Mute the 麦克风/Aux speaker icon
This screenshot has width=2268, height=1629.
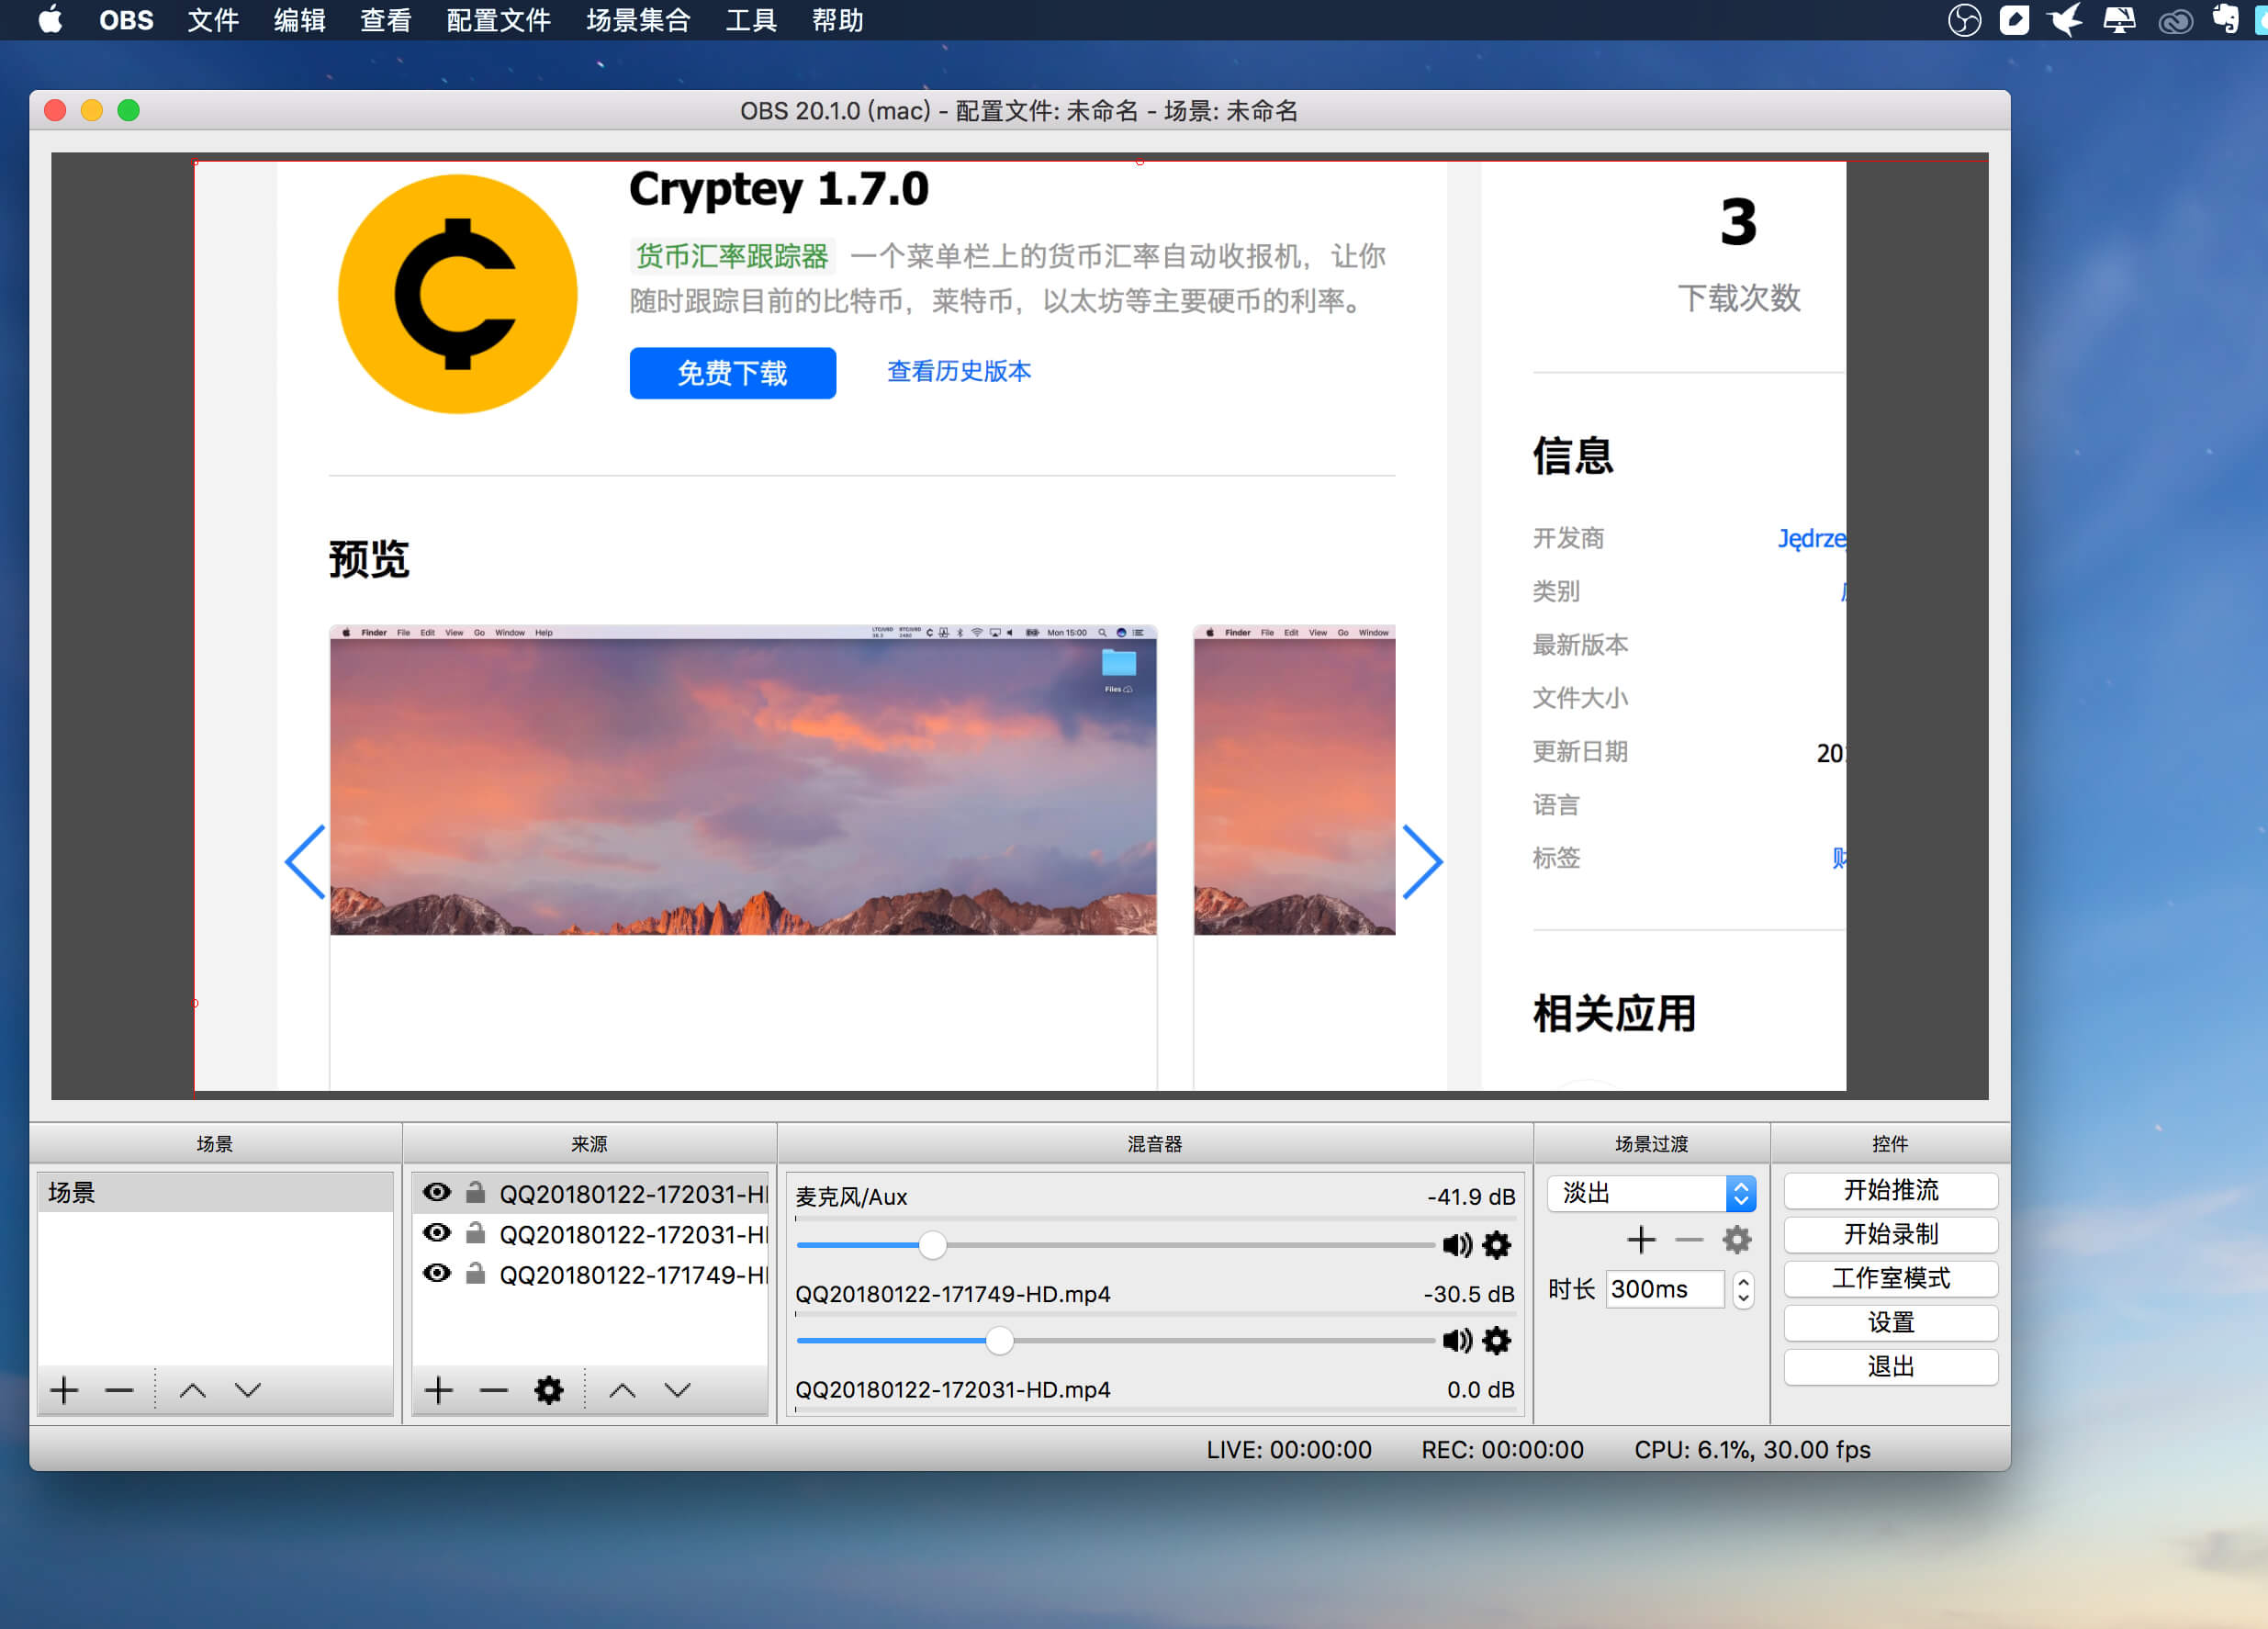point(1456,1245)
